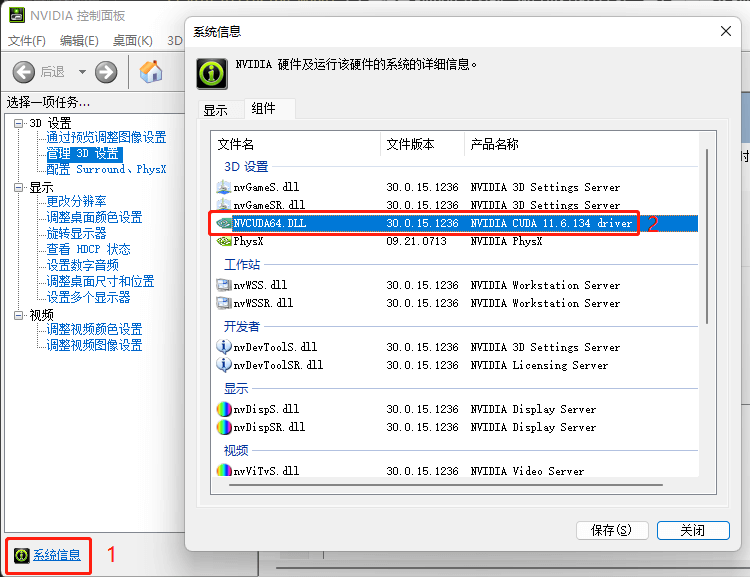Click the NVIDIA Control Panel title bar icon
This screenshot has width=750, height=577.
pos(17,15)
